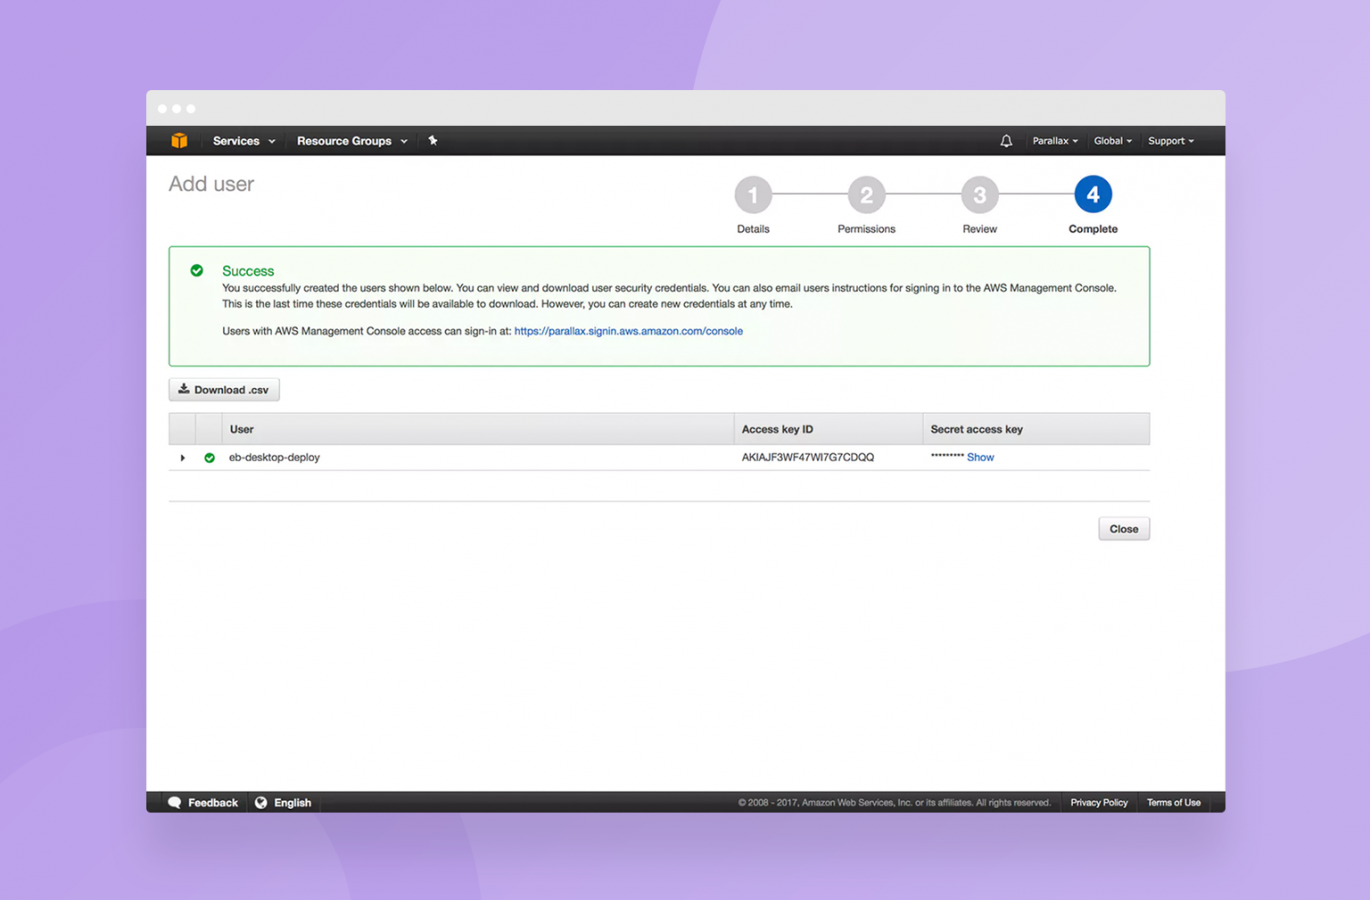The height and width of the screenshot is (900, 1370).
Task: Download the credentials .csv file
Action: (224, 390)
